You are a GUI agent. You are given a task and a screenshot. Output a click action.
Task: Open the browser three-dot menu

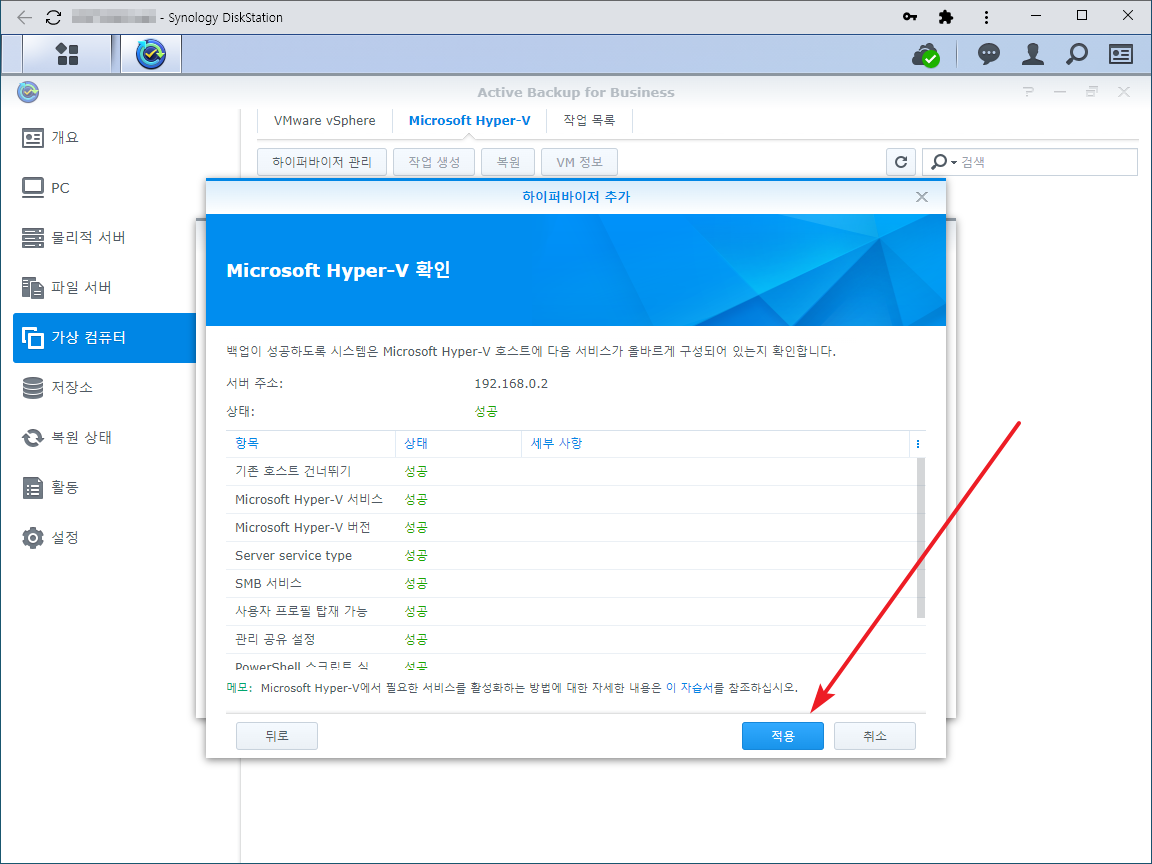(986, 16)
